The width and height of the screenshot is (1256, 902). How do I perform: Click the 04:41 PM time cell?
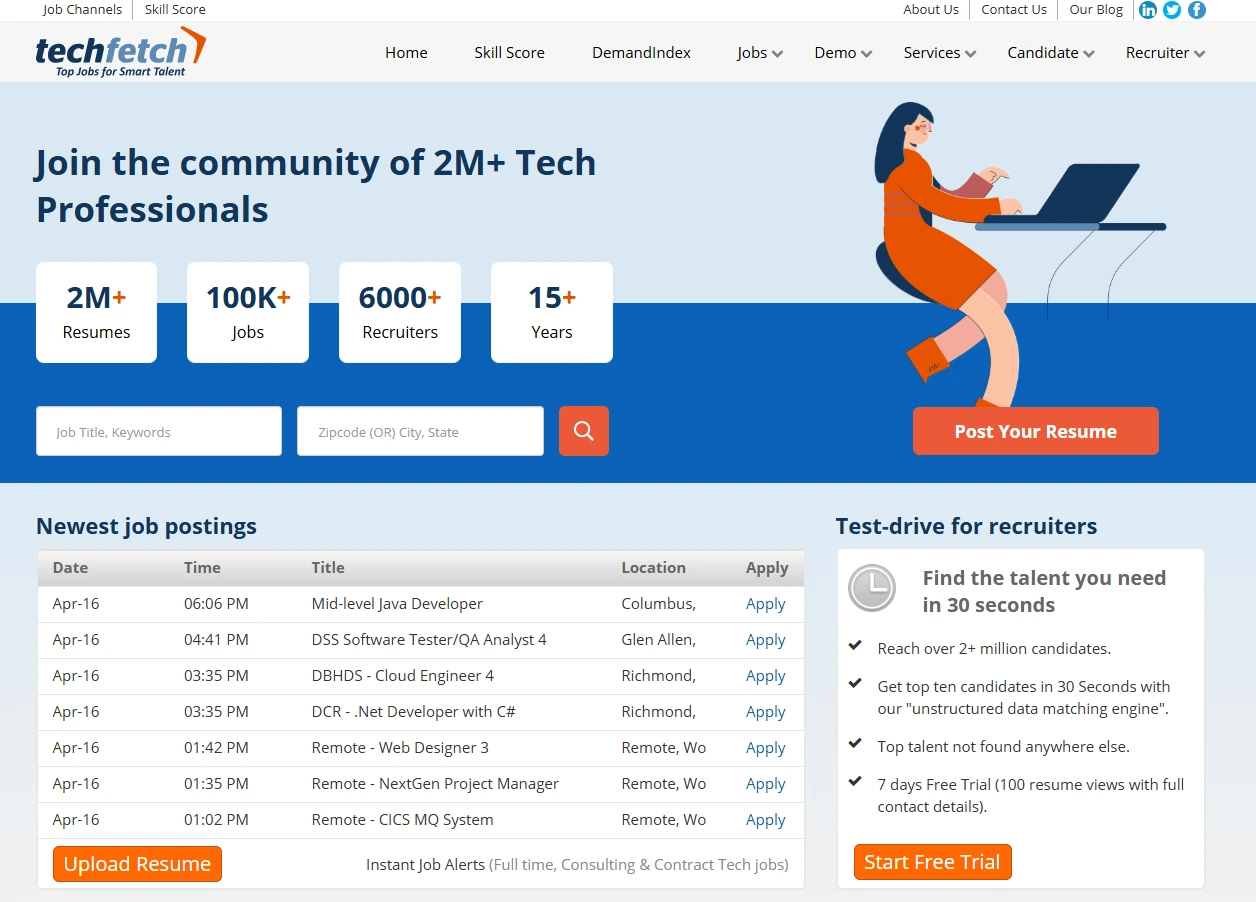(216, 640)
